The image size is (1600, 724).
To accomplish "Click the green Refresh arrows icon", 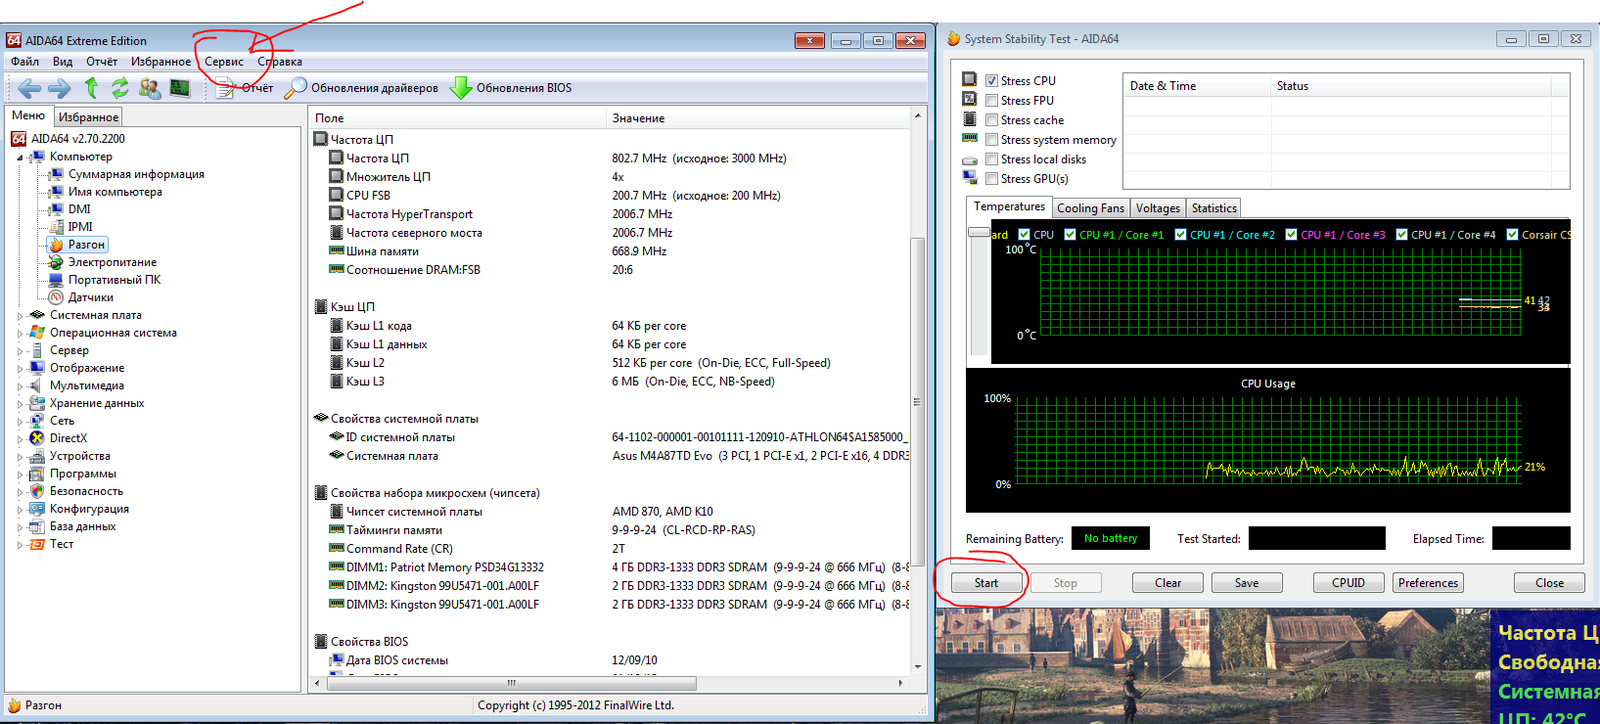I will click(x=120, y=88).
